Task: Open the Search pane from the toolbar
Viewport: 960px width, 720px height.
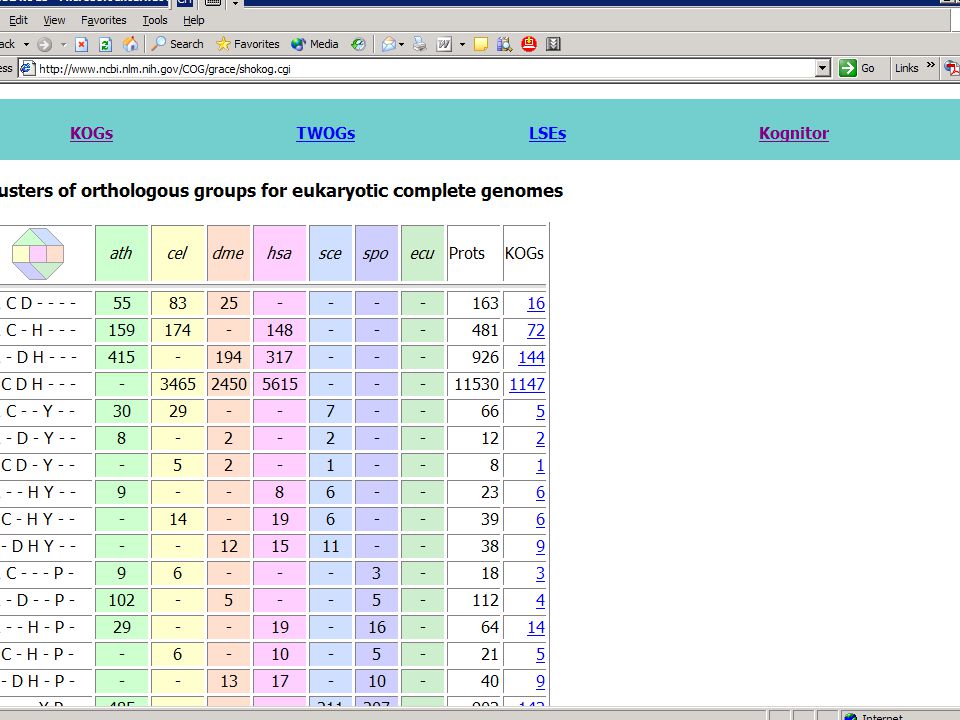Action: point(178,44)
